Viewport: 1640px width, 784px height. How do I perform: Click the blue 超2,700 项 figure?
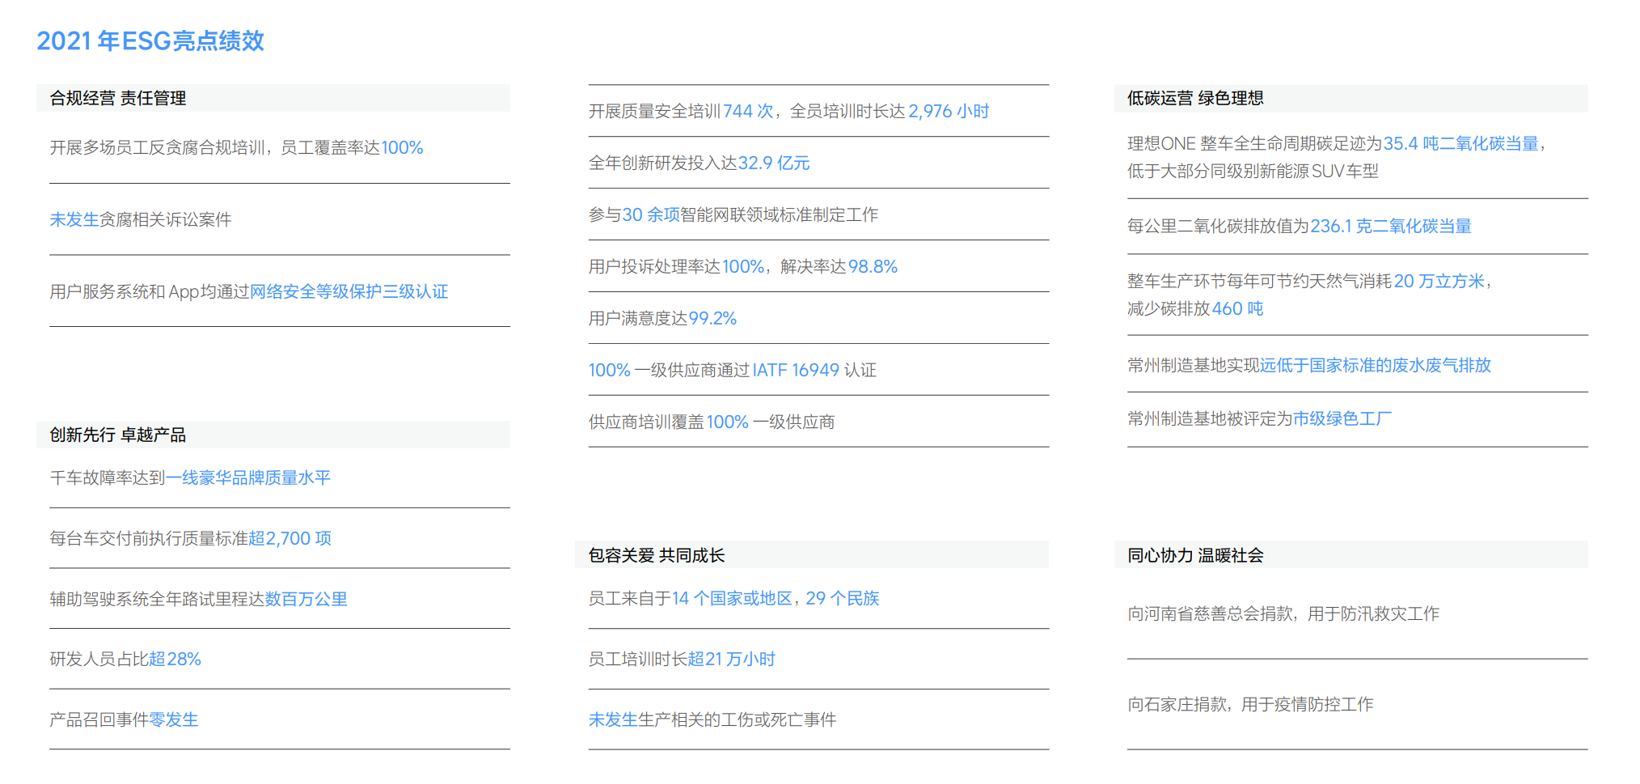[x=290, y=539]
